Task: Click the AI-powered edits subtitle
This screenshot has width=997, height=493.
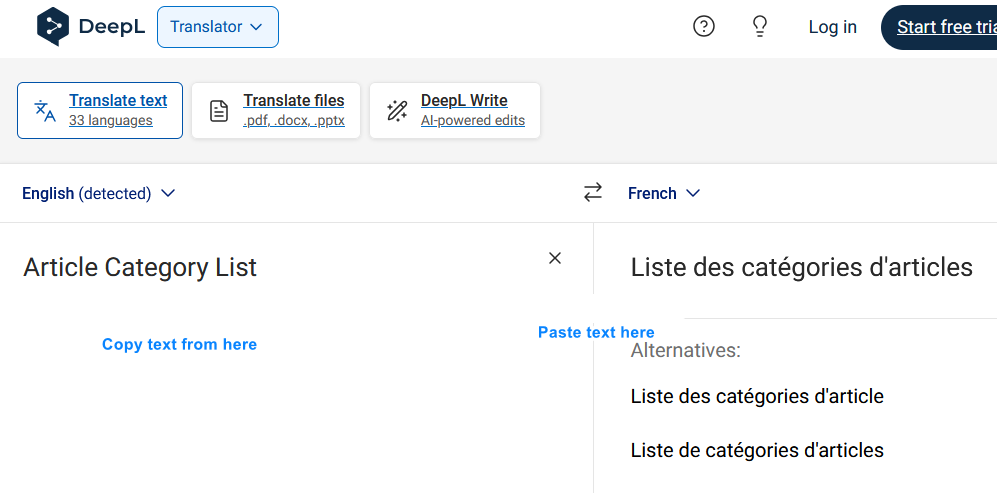Action: pos(473,120)
